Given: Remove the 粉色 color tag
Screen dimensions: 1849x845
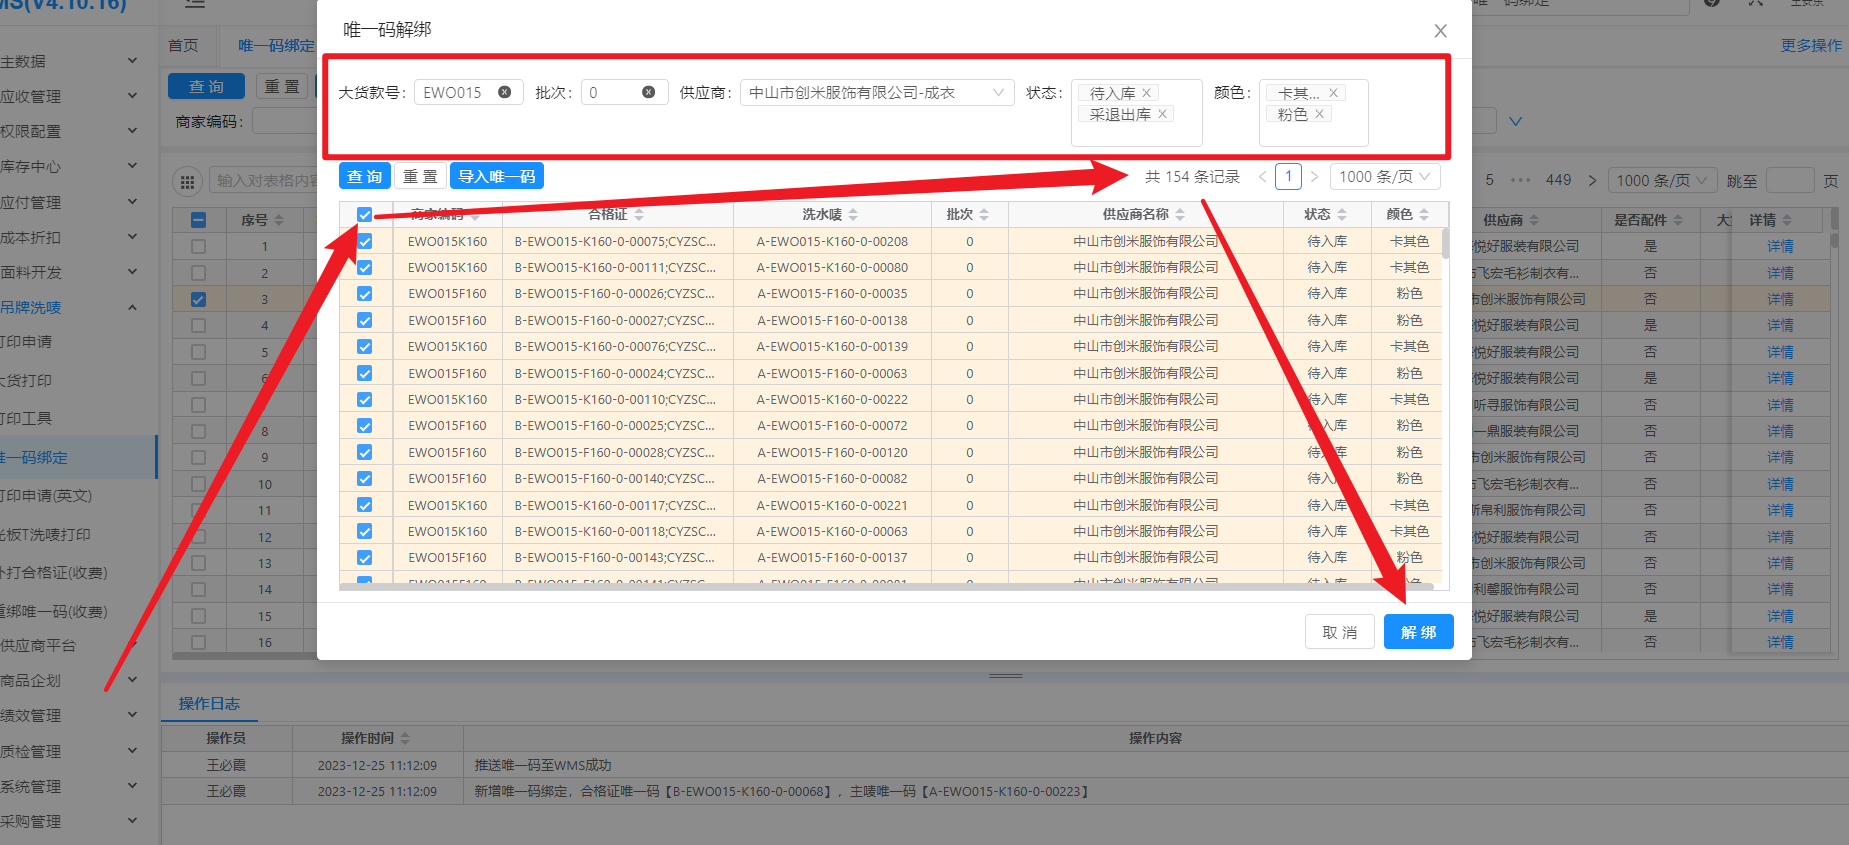Looking at the screenshot, I should point(1320,114).
